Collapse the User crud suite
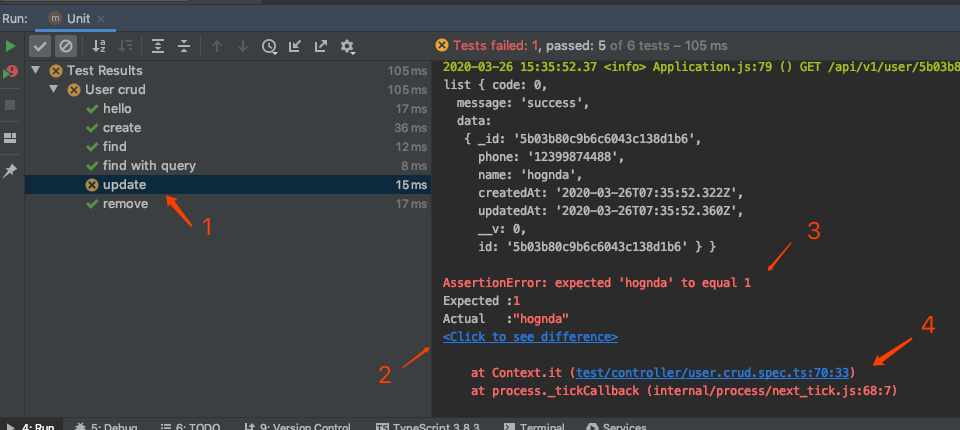Image resolution: width=960 pixels, height=430 pixels. coord(54,90)
